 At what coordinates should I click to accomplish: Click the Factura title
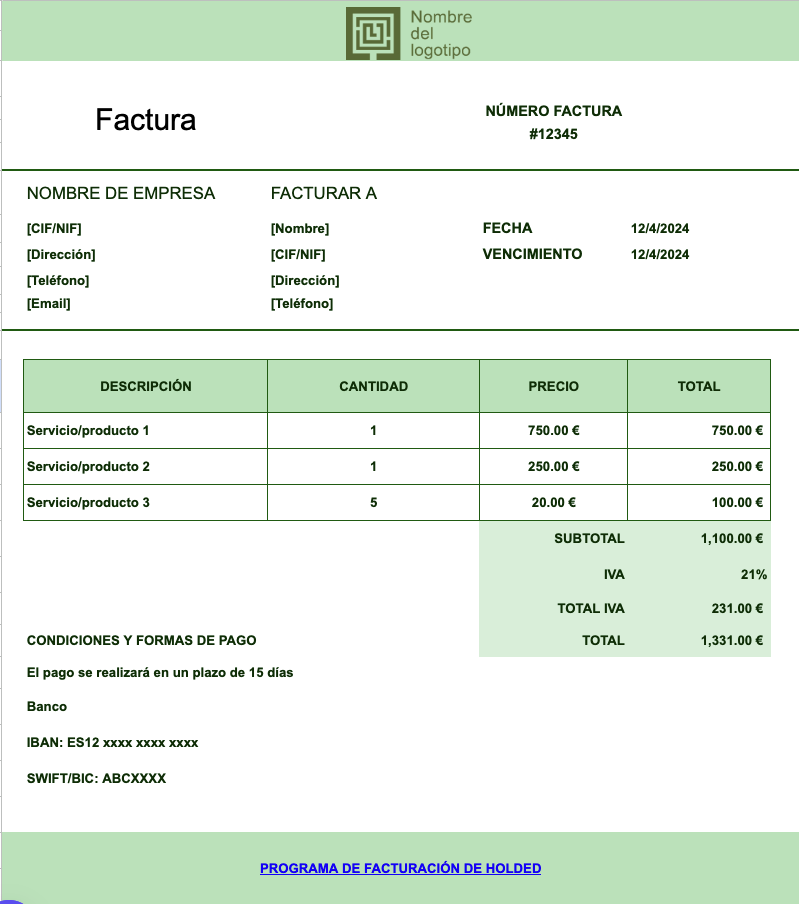pos(146,120)
